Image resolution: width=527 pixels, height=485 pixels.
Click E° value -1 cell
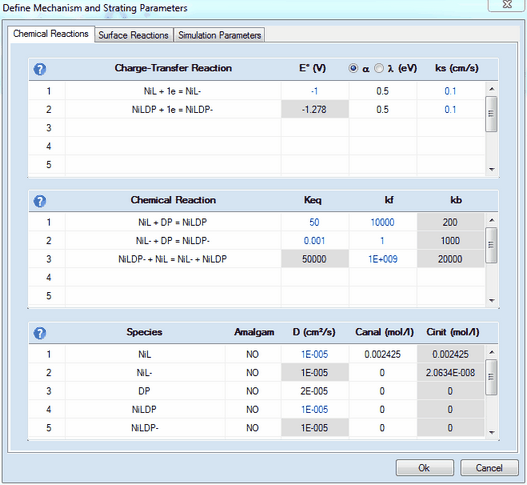[x=315, y=91]
